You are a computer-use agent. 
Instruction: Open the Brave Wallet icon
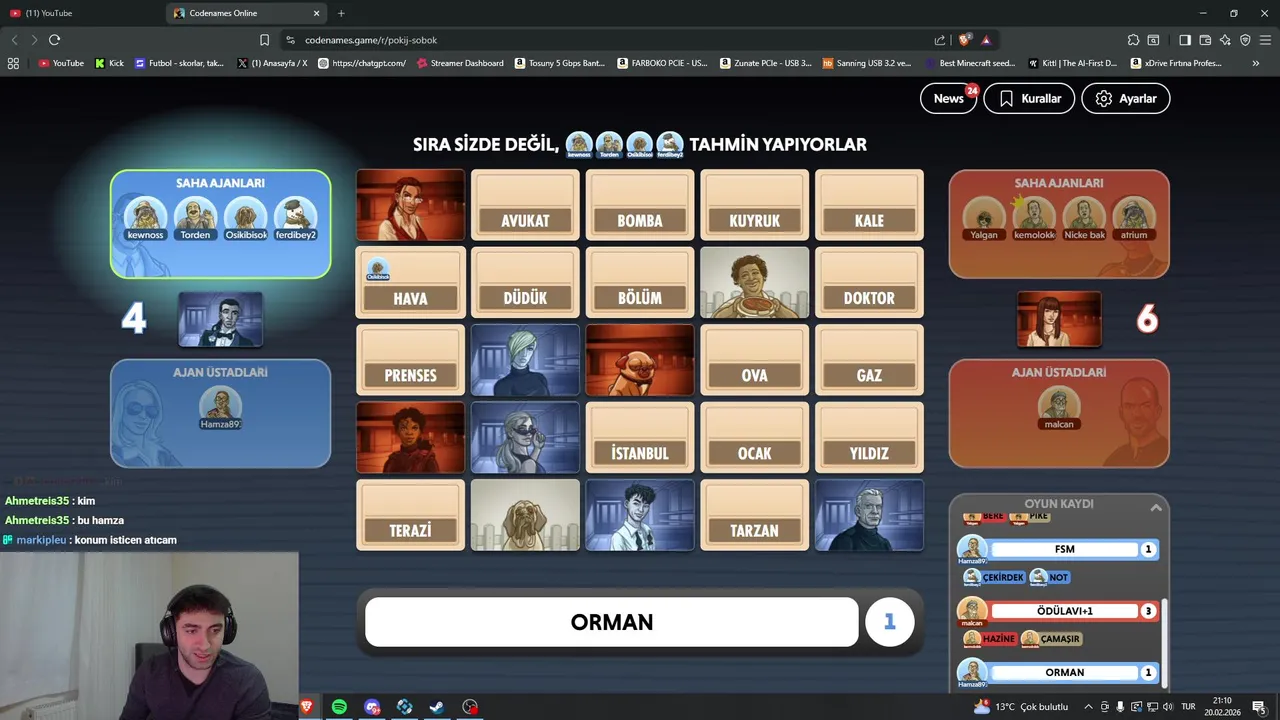click(x=1205, y=40)
